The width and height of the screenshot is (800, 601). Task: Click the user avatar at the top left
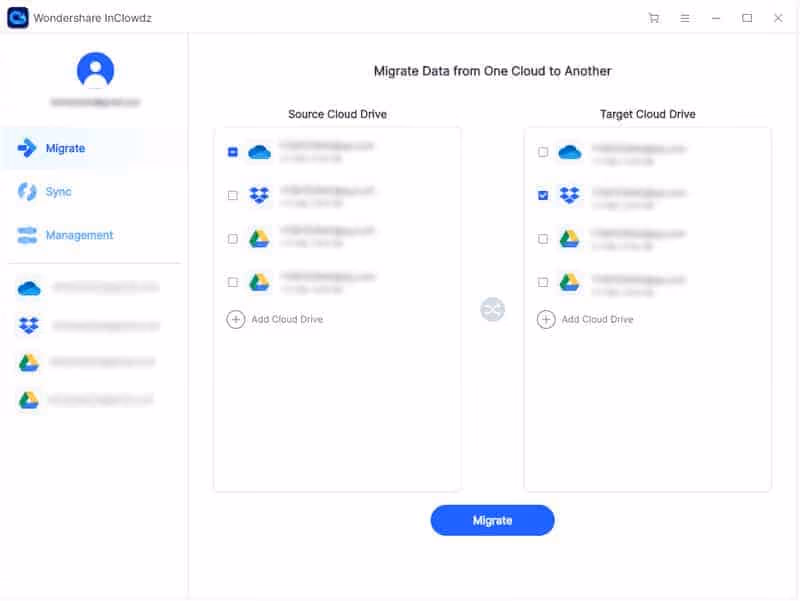[93, 71]
